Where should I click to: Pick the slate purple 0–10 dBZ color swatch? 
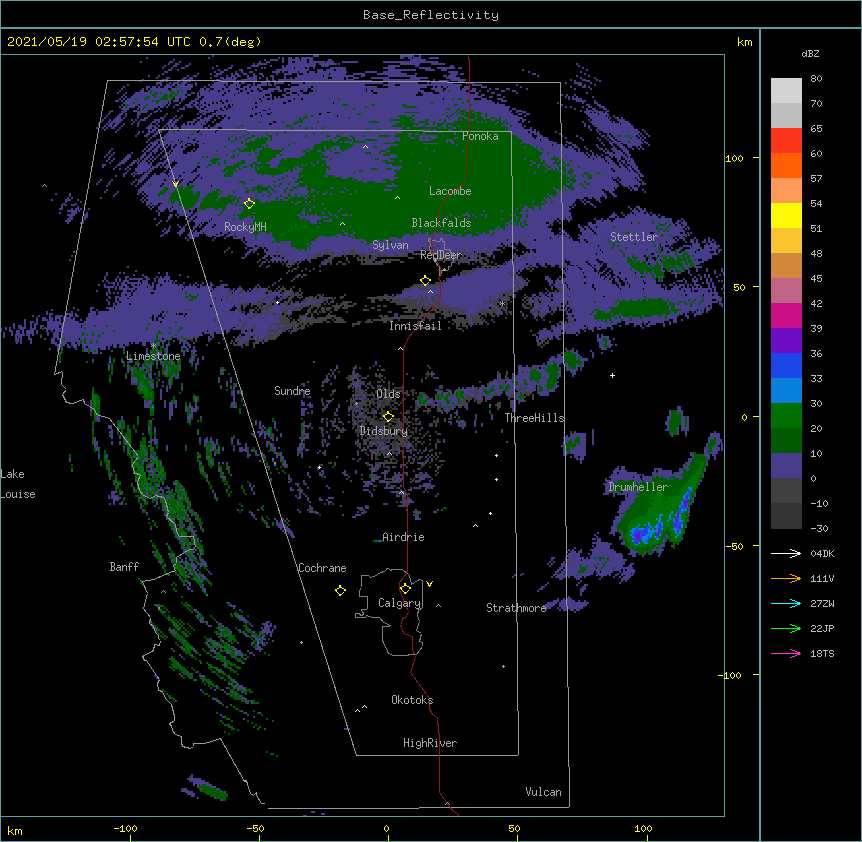coord(786,466)
